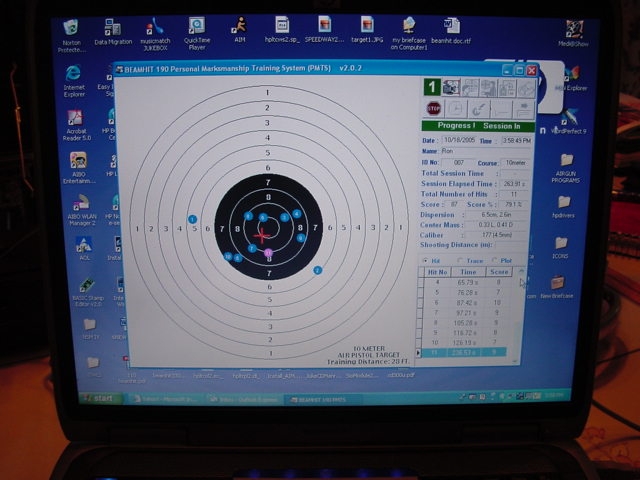
Task: Click the Dispersion value field
Action: click(496, 215)
